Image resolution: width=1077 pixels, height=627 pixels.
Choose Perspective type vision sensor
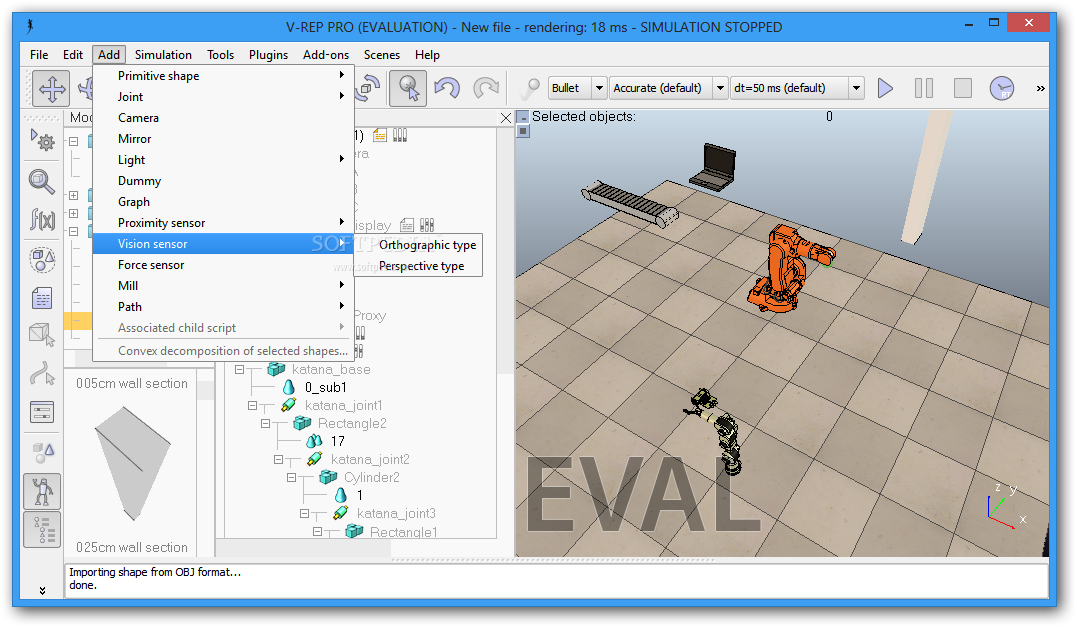point(418,266)
